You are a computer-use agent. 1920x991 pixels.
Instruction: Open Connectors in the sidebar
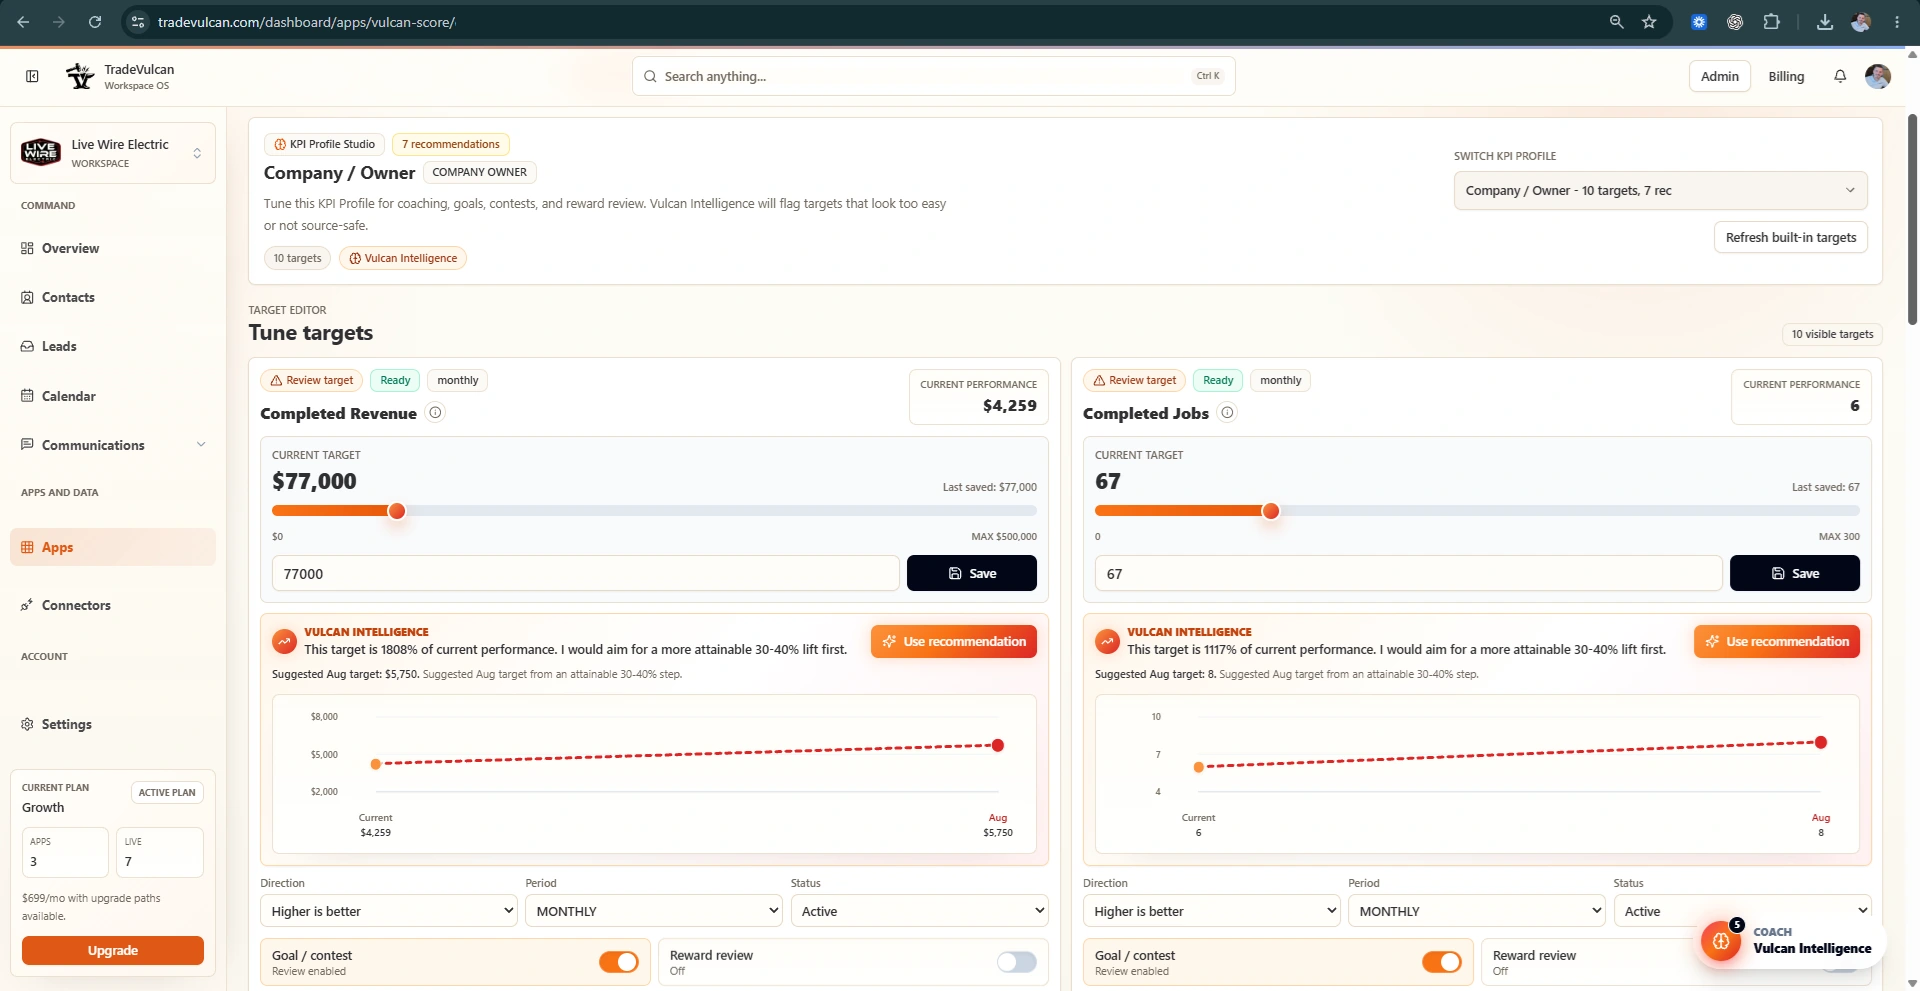(113, 605)
